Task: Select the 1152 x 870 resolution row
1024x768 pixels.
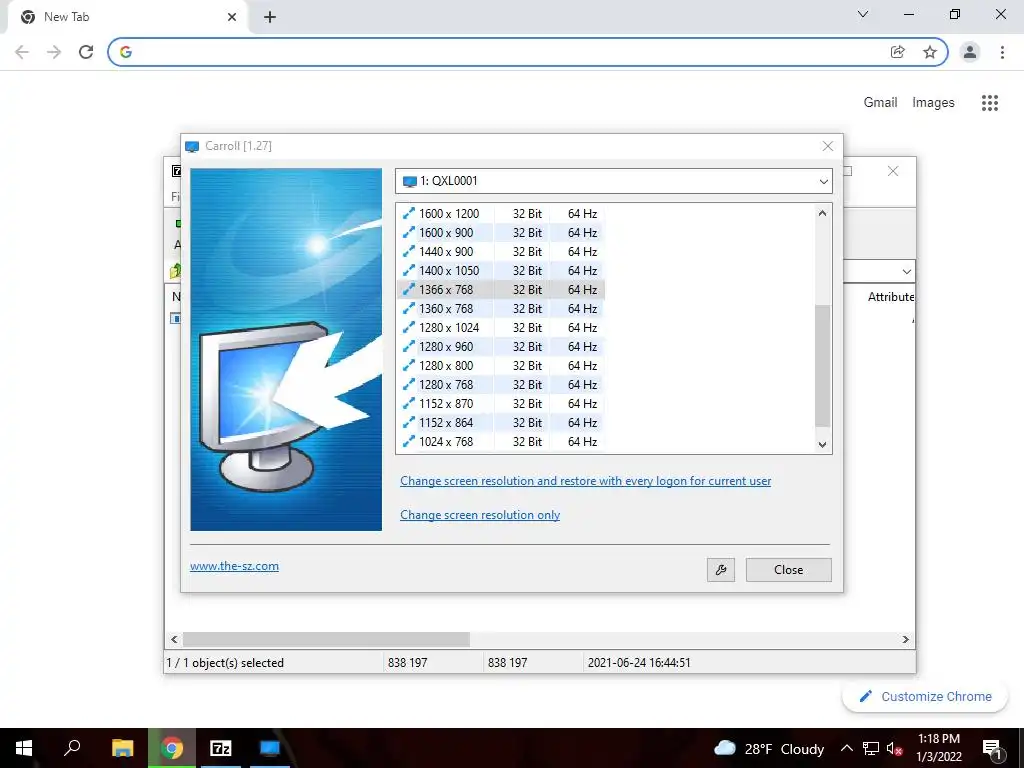Action: pyautogui.click(x=500, y=404)
